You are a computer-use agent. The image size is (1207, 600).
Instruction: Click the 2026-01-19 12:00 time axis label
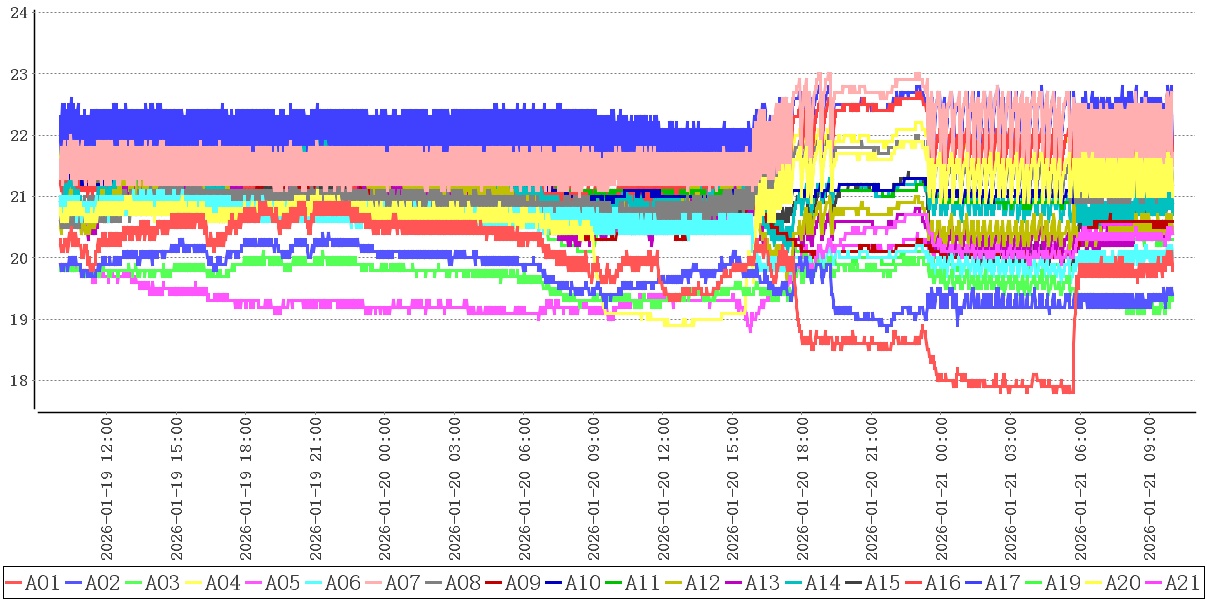pyautogui.click(x=106, y=490)
